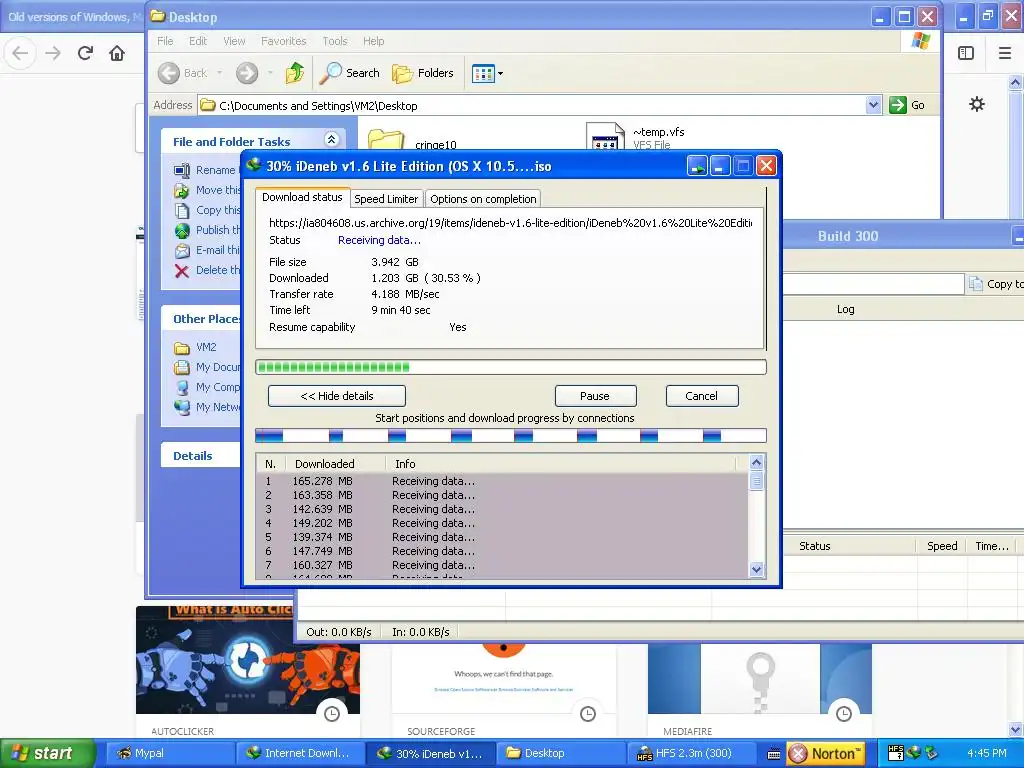Select connection row 3 with 142.639 MB
Viewport: 1024px width, 768px height.
pyautogui.click(x=503, y=509)
